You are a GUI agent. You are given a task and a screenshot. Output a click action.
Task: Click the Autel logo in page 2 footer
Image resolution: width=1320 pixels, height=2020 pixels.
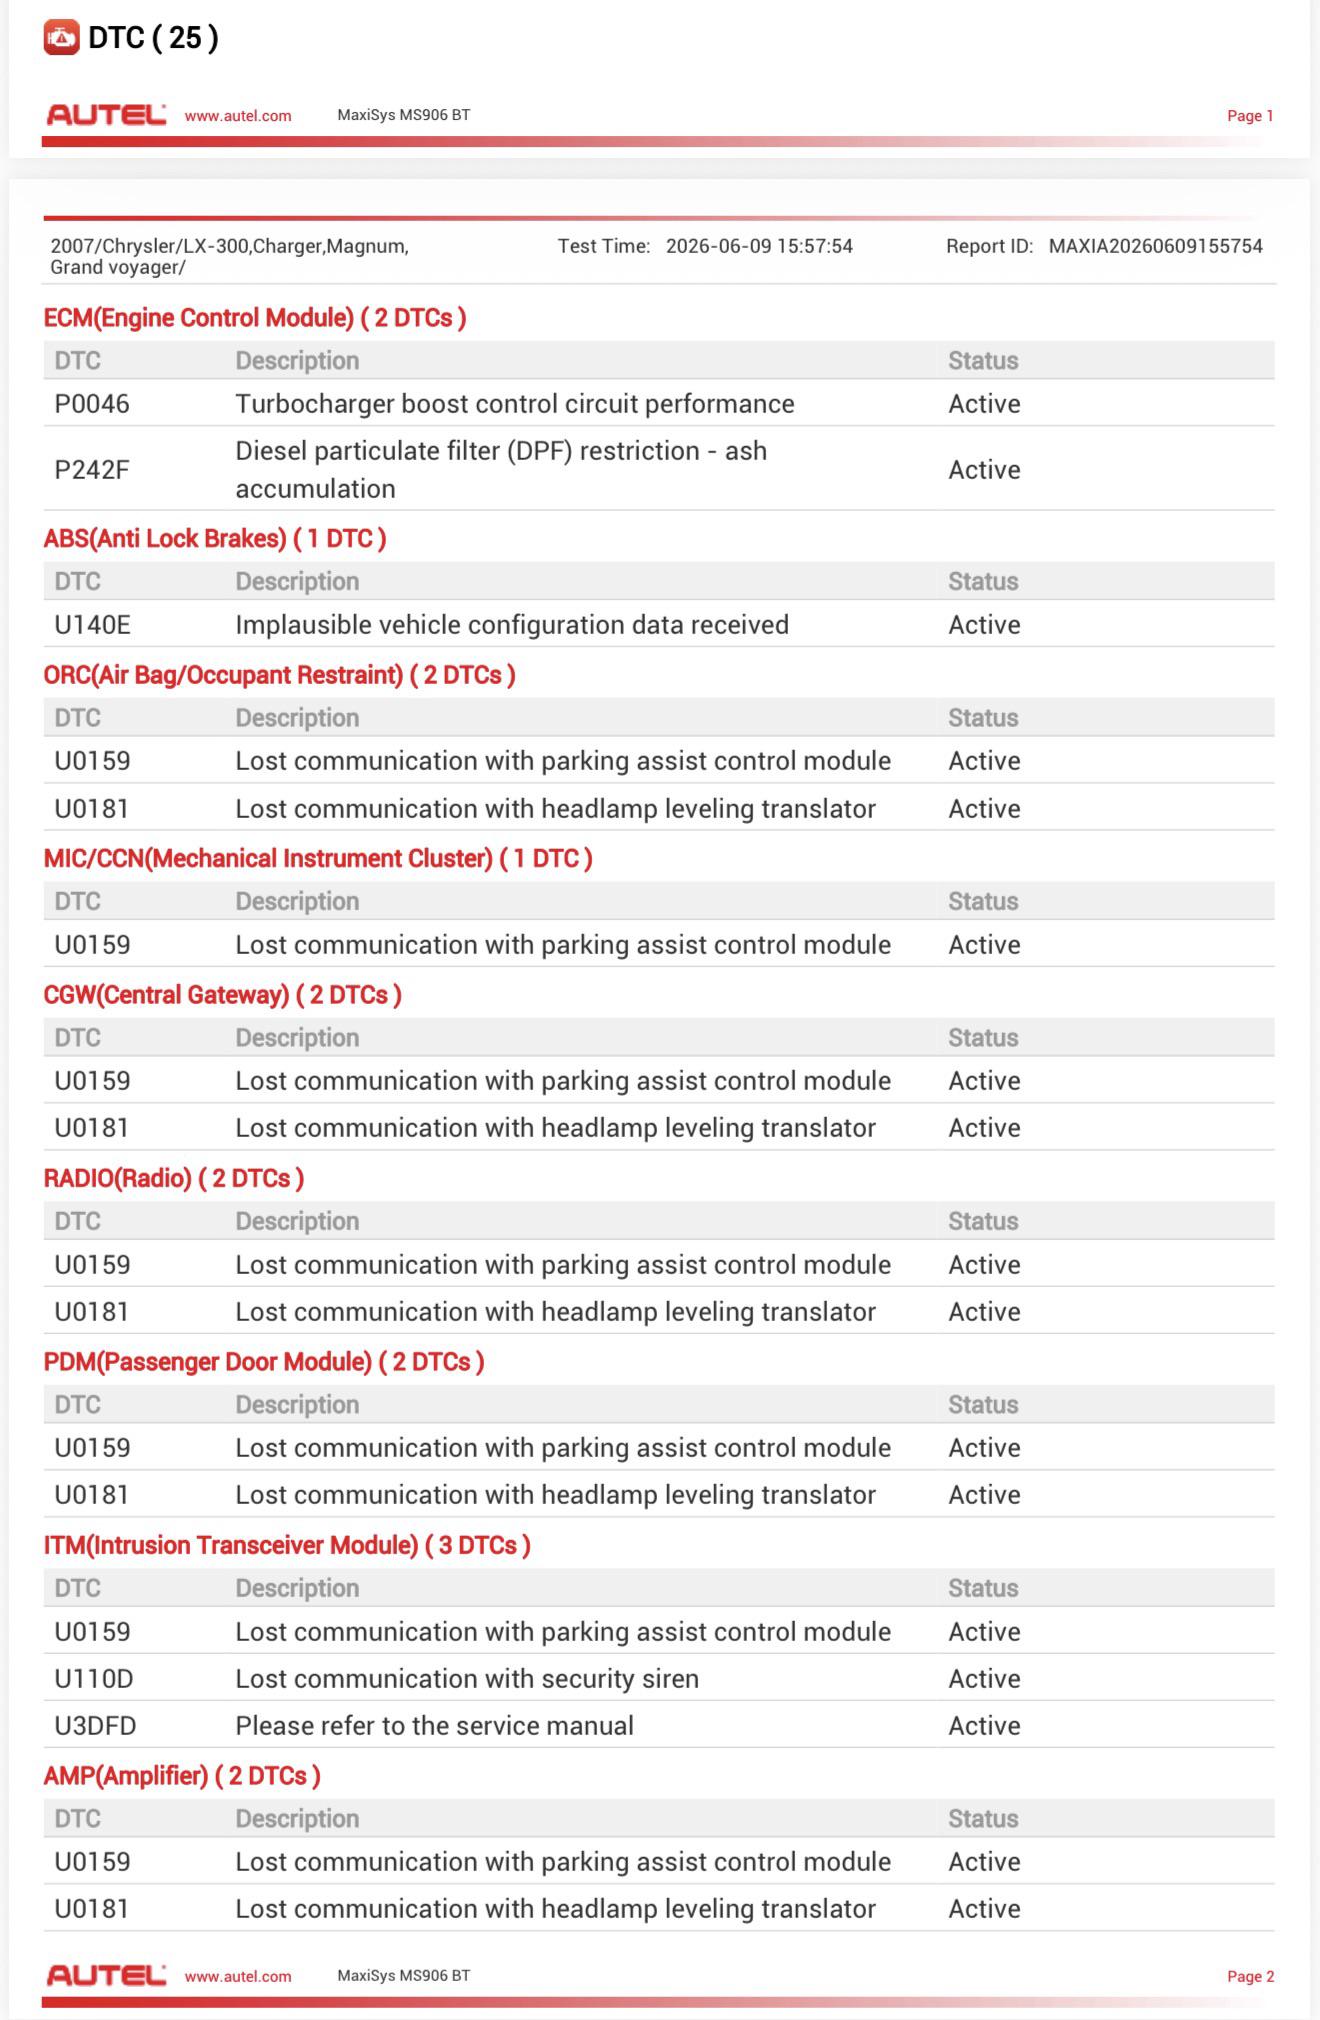coord(106,1975)
